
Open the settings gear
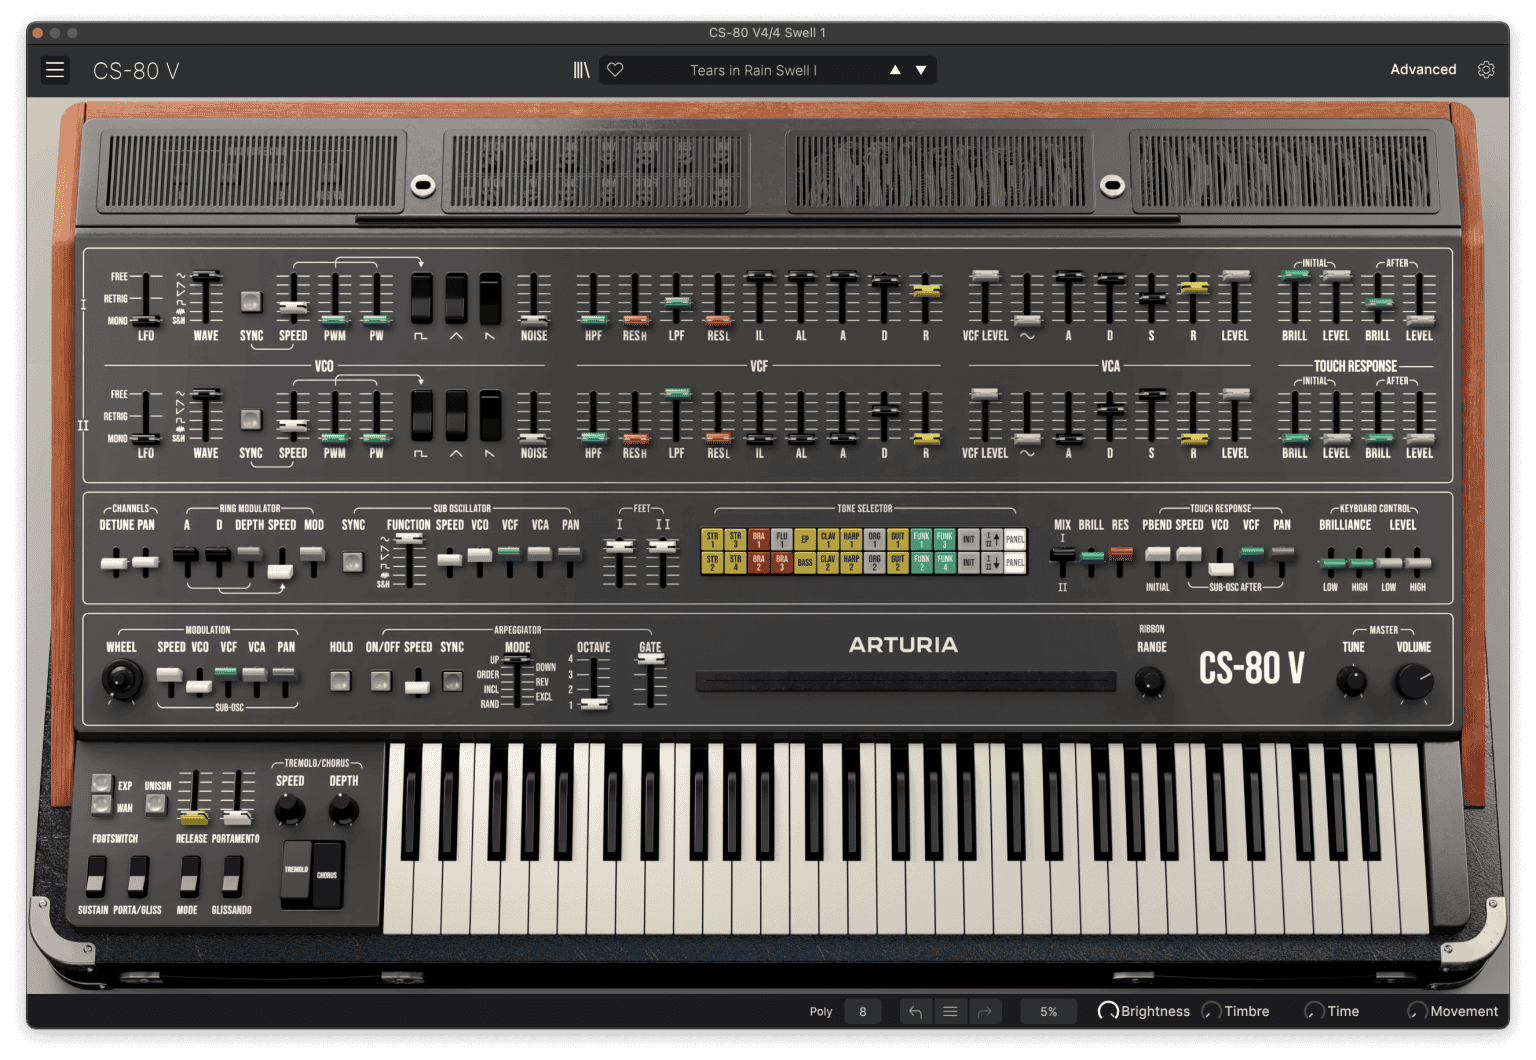(x=1486, y=69)
